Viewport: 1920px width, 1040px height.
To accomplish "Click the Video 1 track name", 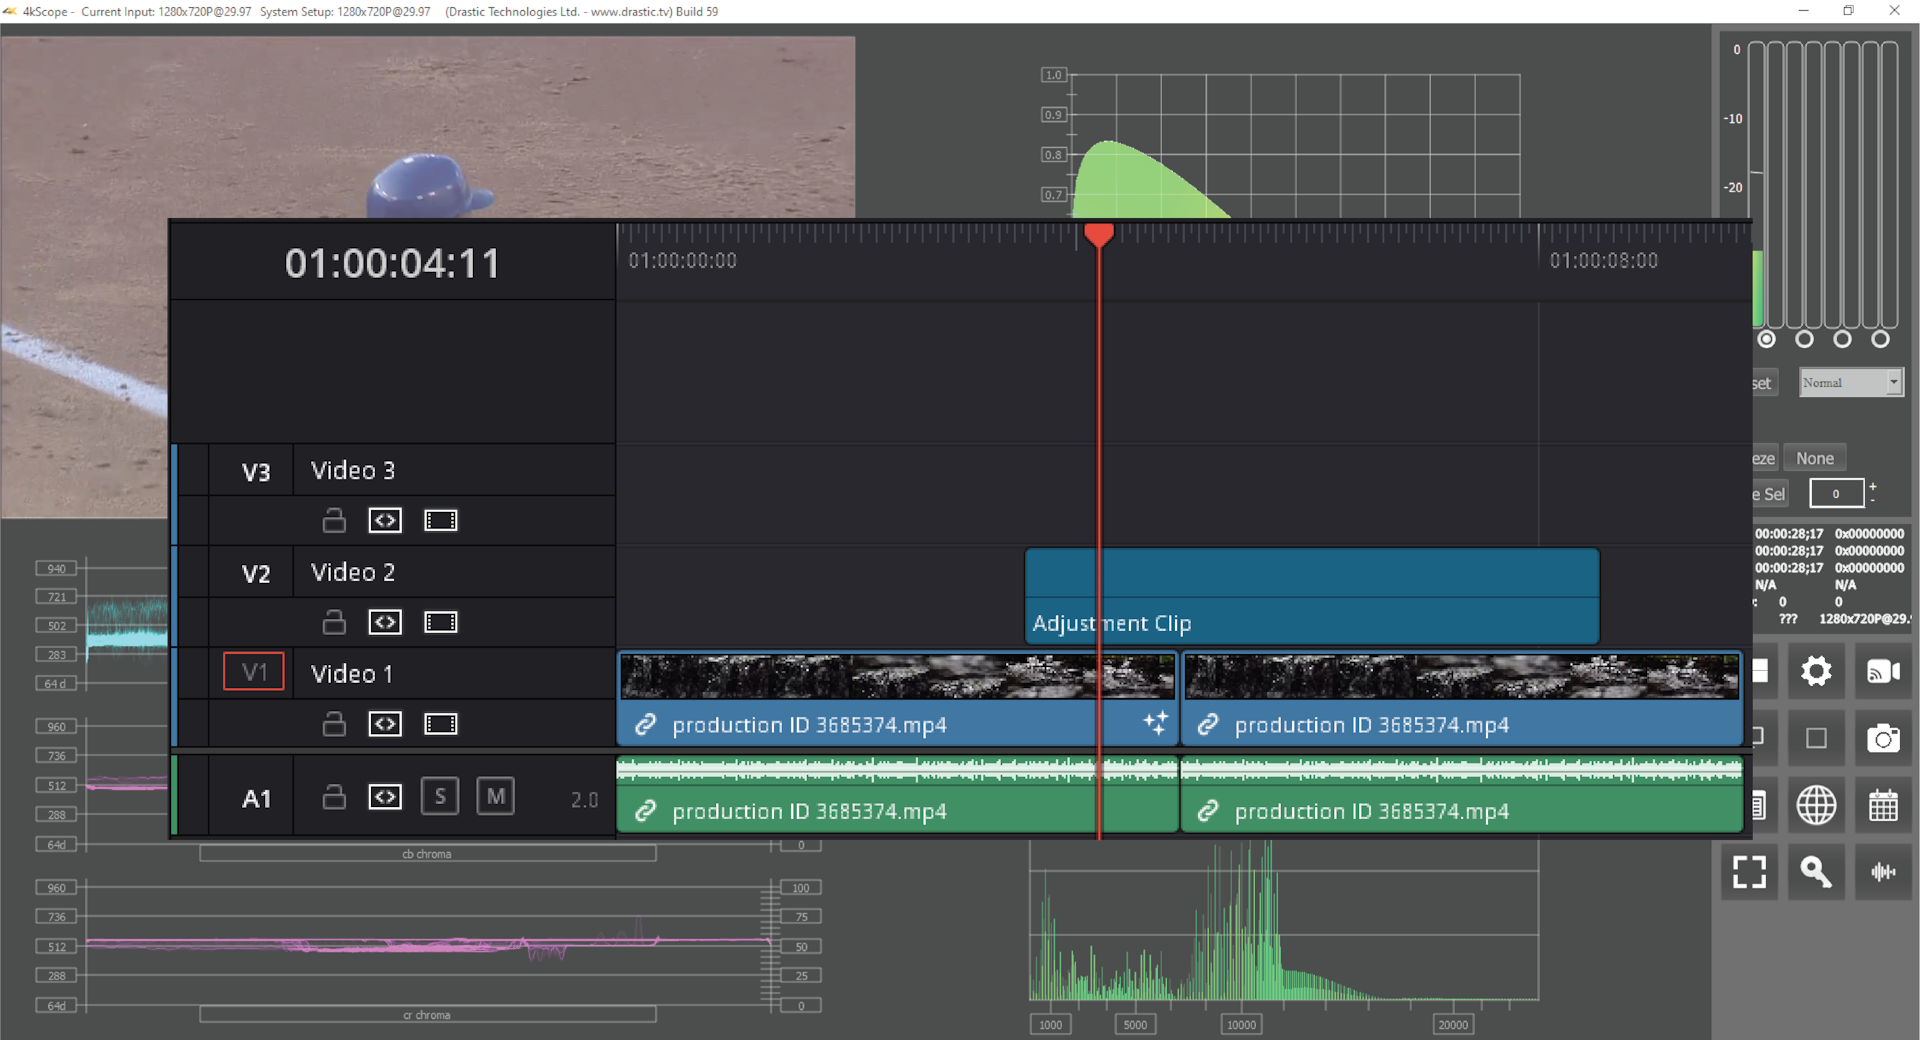I will click(352, 674).
